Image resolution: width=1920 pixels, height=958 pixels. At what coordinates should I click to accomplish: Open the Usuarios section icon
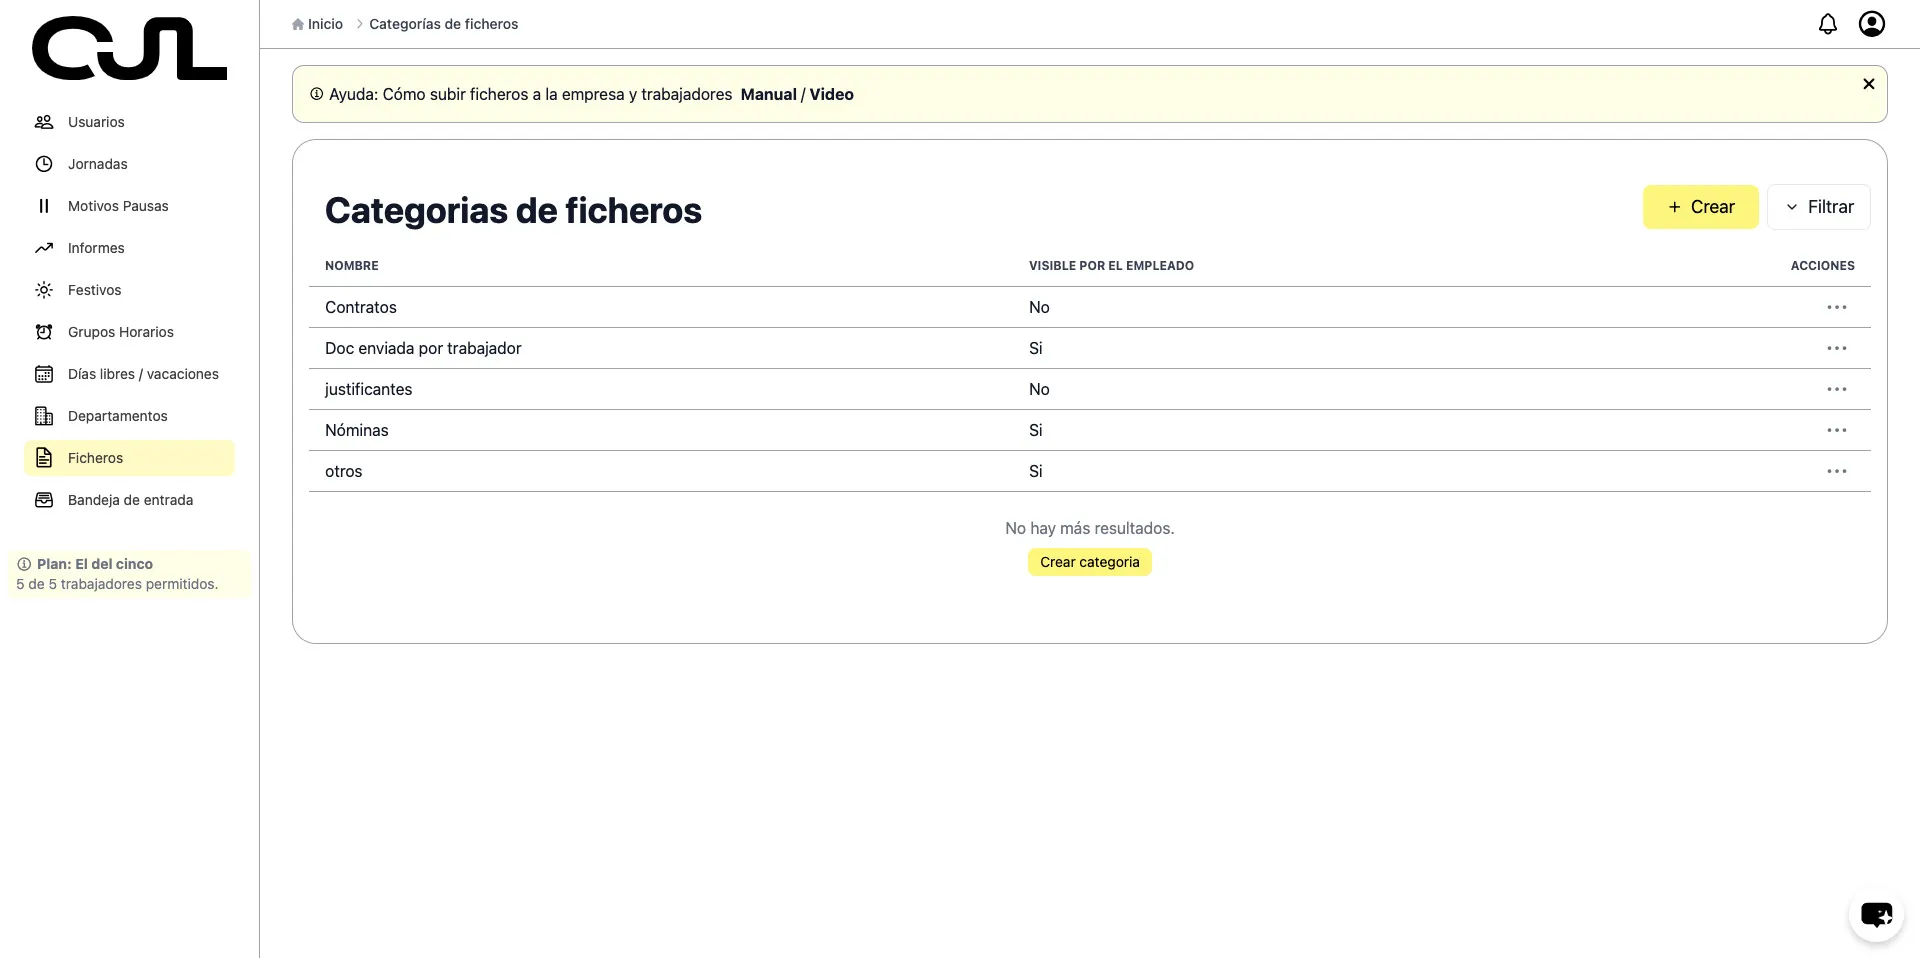point(44,122)
